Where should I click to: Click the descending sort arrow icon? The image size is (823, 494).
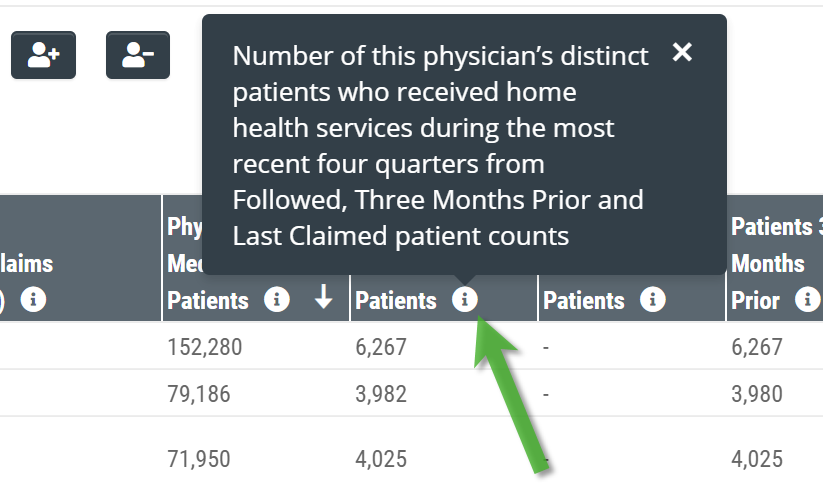pyautogui.click(x=323, y=297)
